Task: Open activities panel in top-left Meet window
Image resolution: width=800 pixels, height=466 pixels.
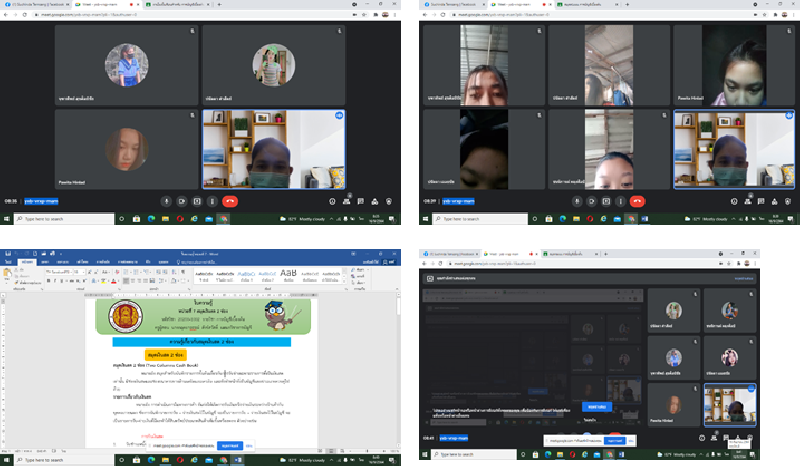Action: (374, 200)
